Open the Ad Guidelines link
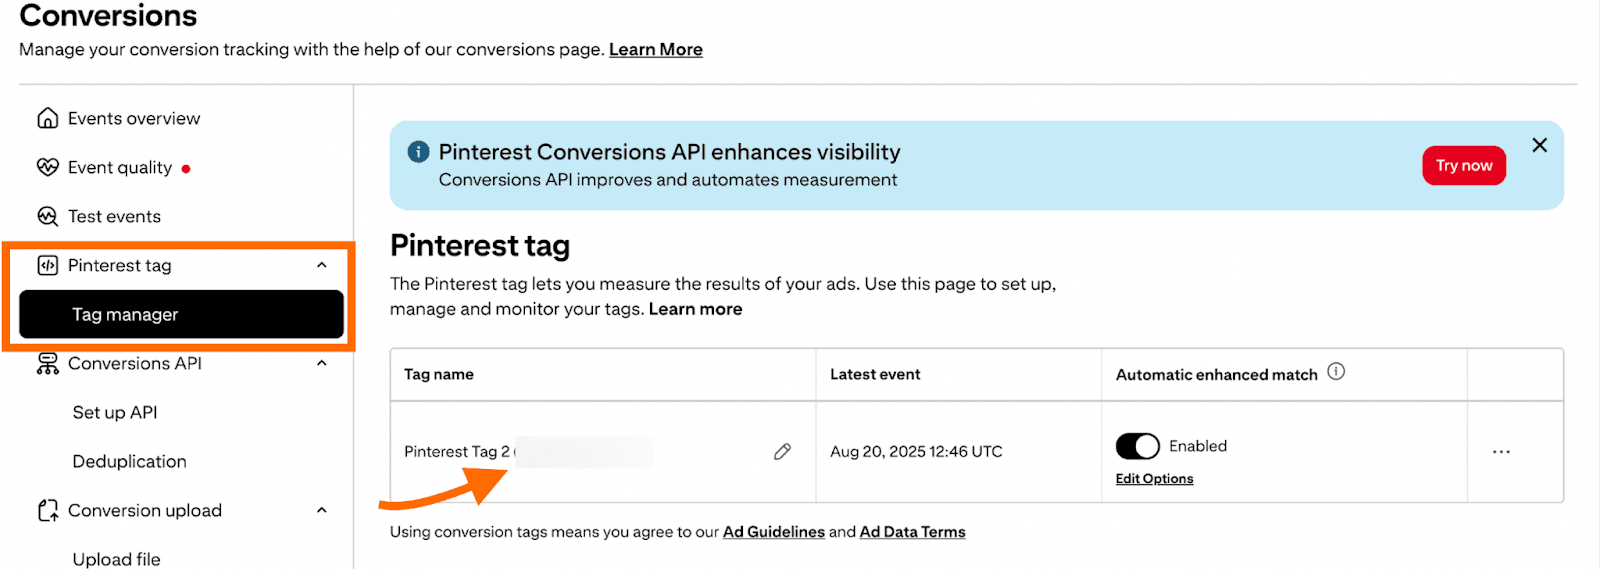Viewport: 1600px width, 569px height. tap(774, 532)
